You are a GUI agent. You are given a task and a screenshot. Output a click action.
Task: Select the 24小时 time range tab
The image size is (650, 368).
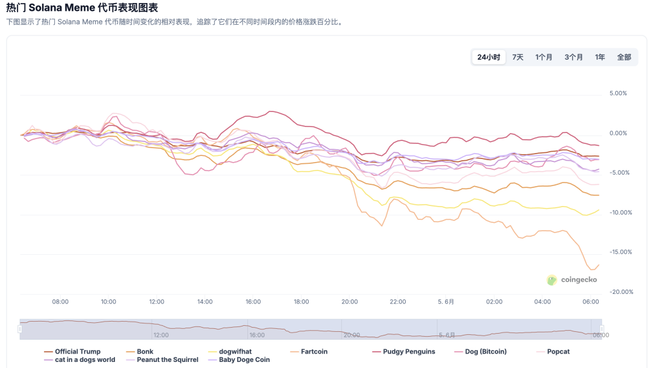[489, 57]
